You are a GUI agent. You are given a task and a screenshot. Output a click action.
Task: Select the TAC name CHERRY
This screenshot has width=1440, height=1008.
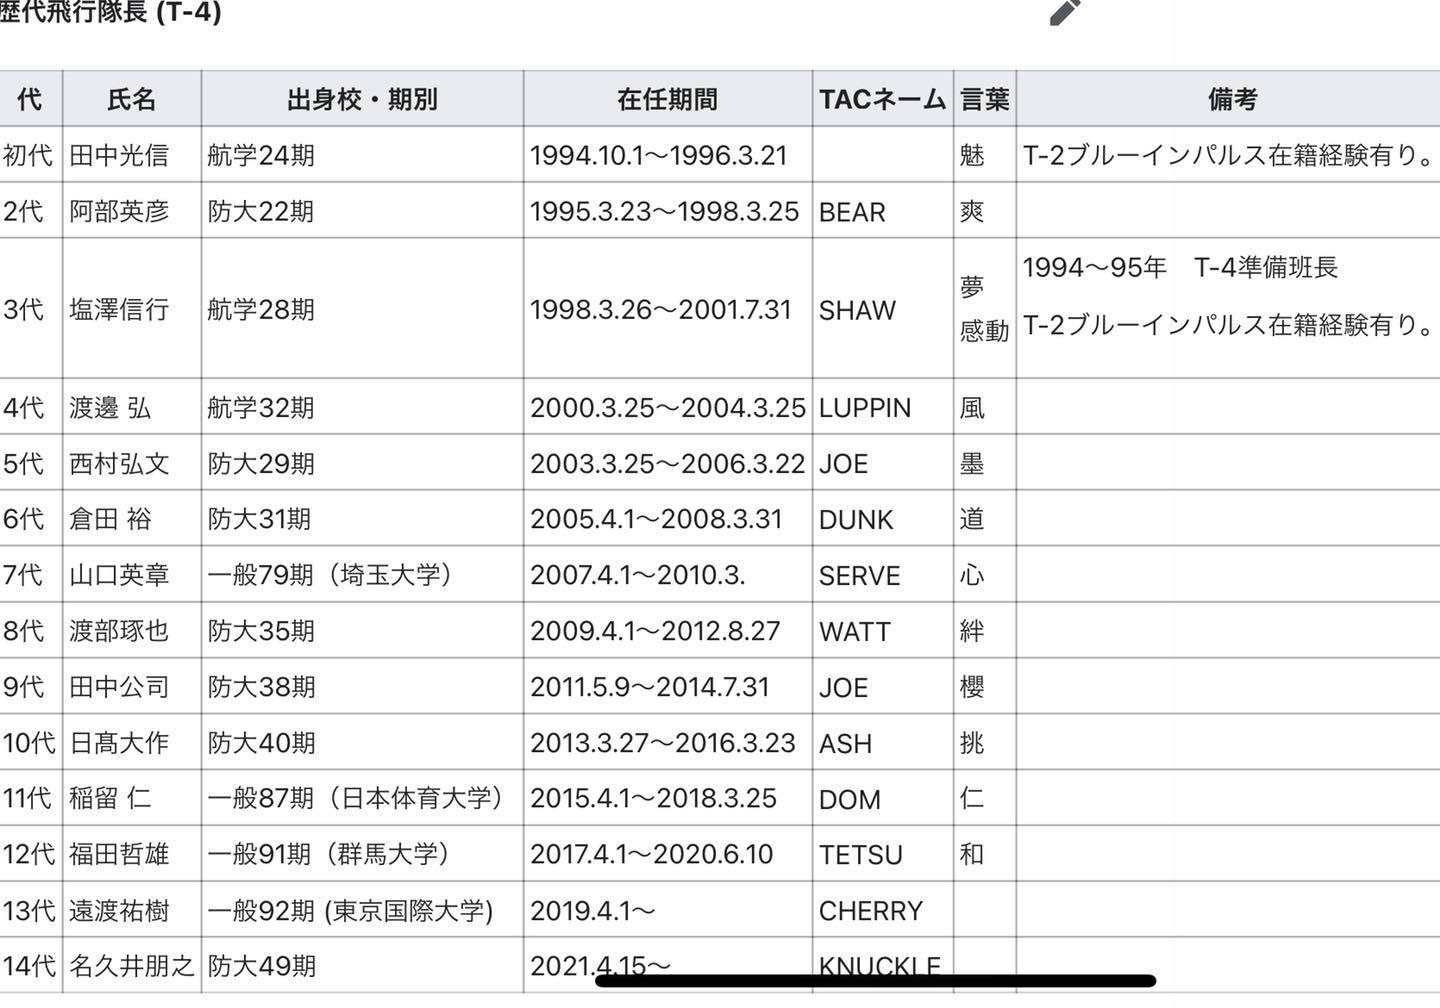870,911
